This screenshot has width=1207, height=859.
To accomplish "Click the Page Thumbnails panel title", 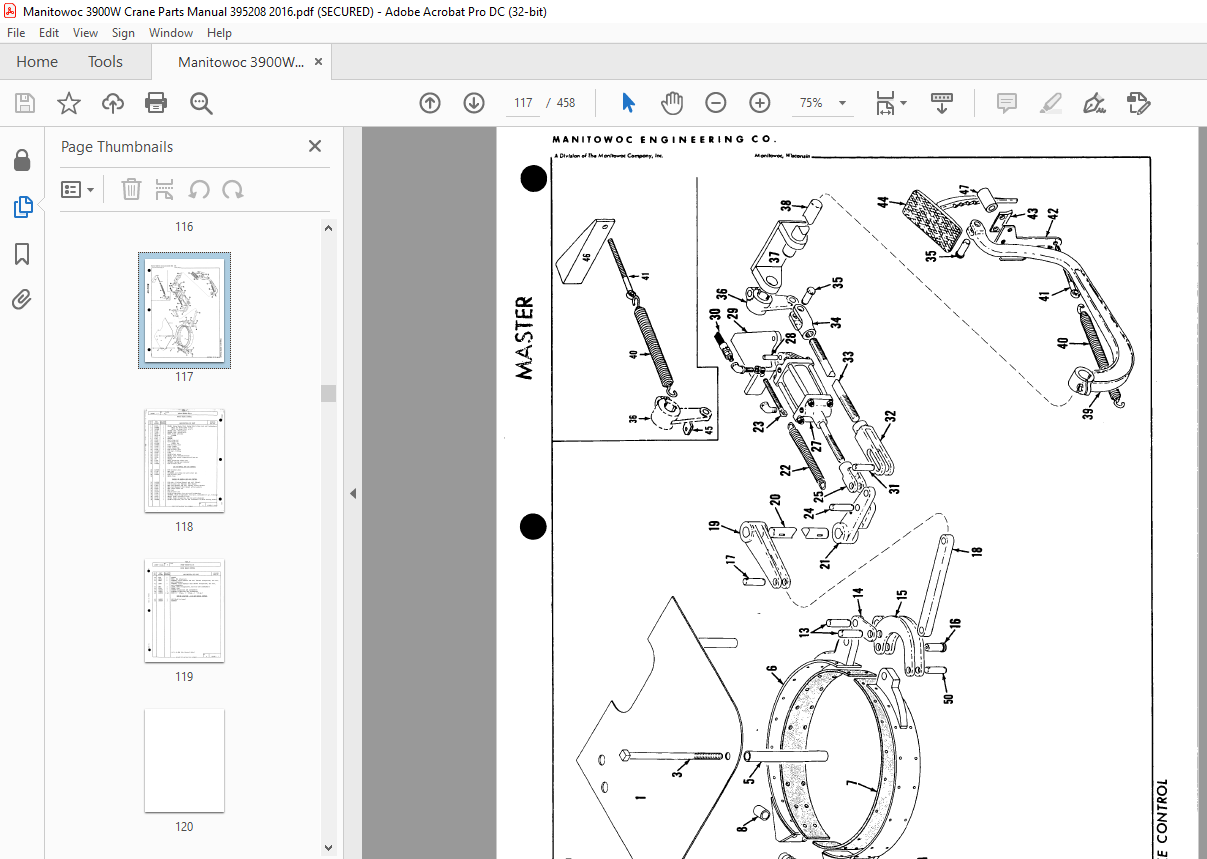I will (x=117, y=146).
